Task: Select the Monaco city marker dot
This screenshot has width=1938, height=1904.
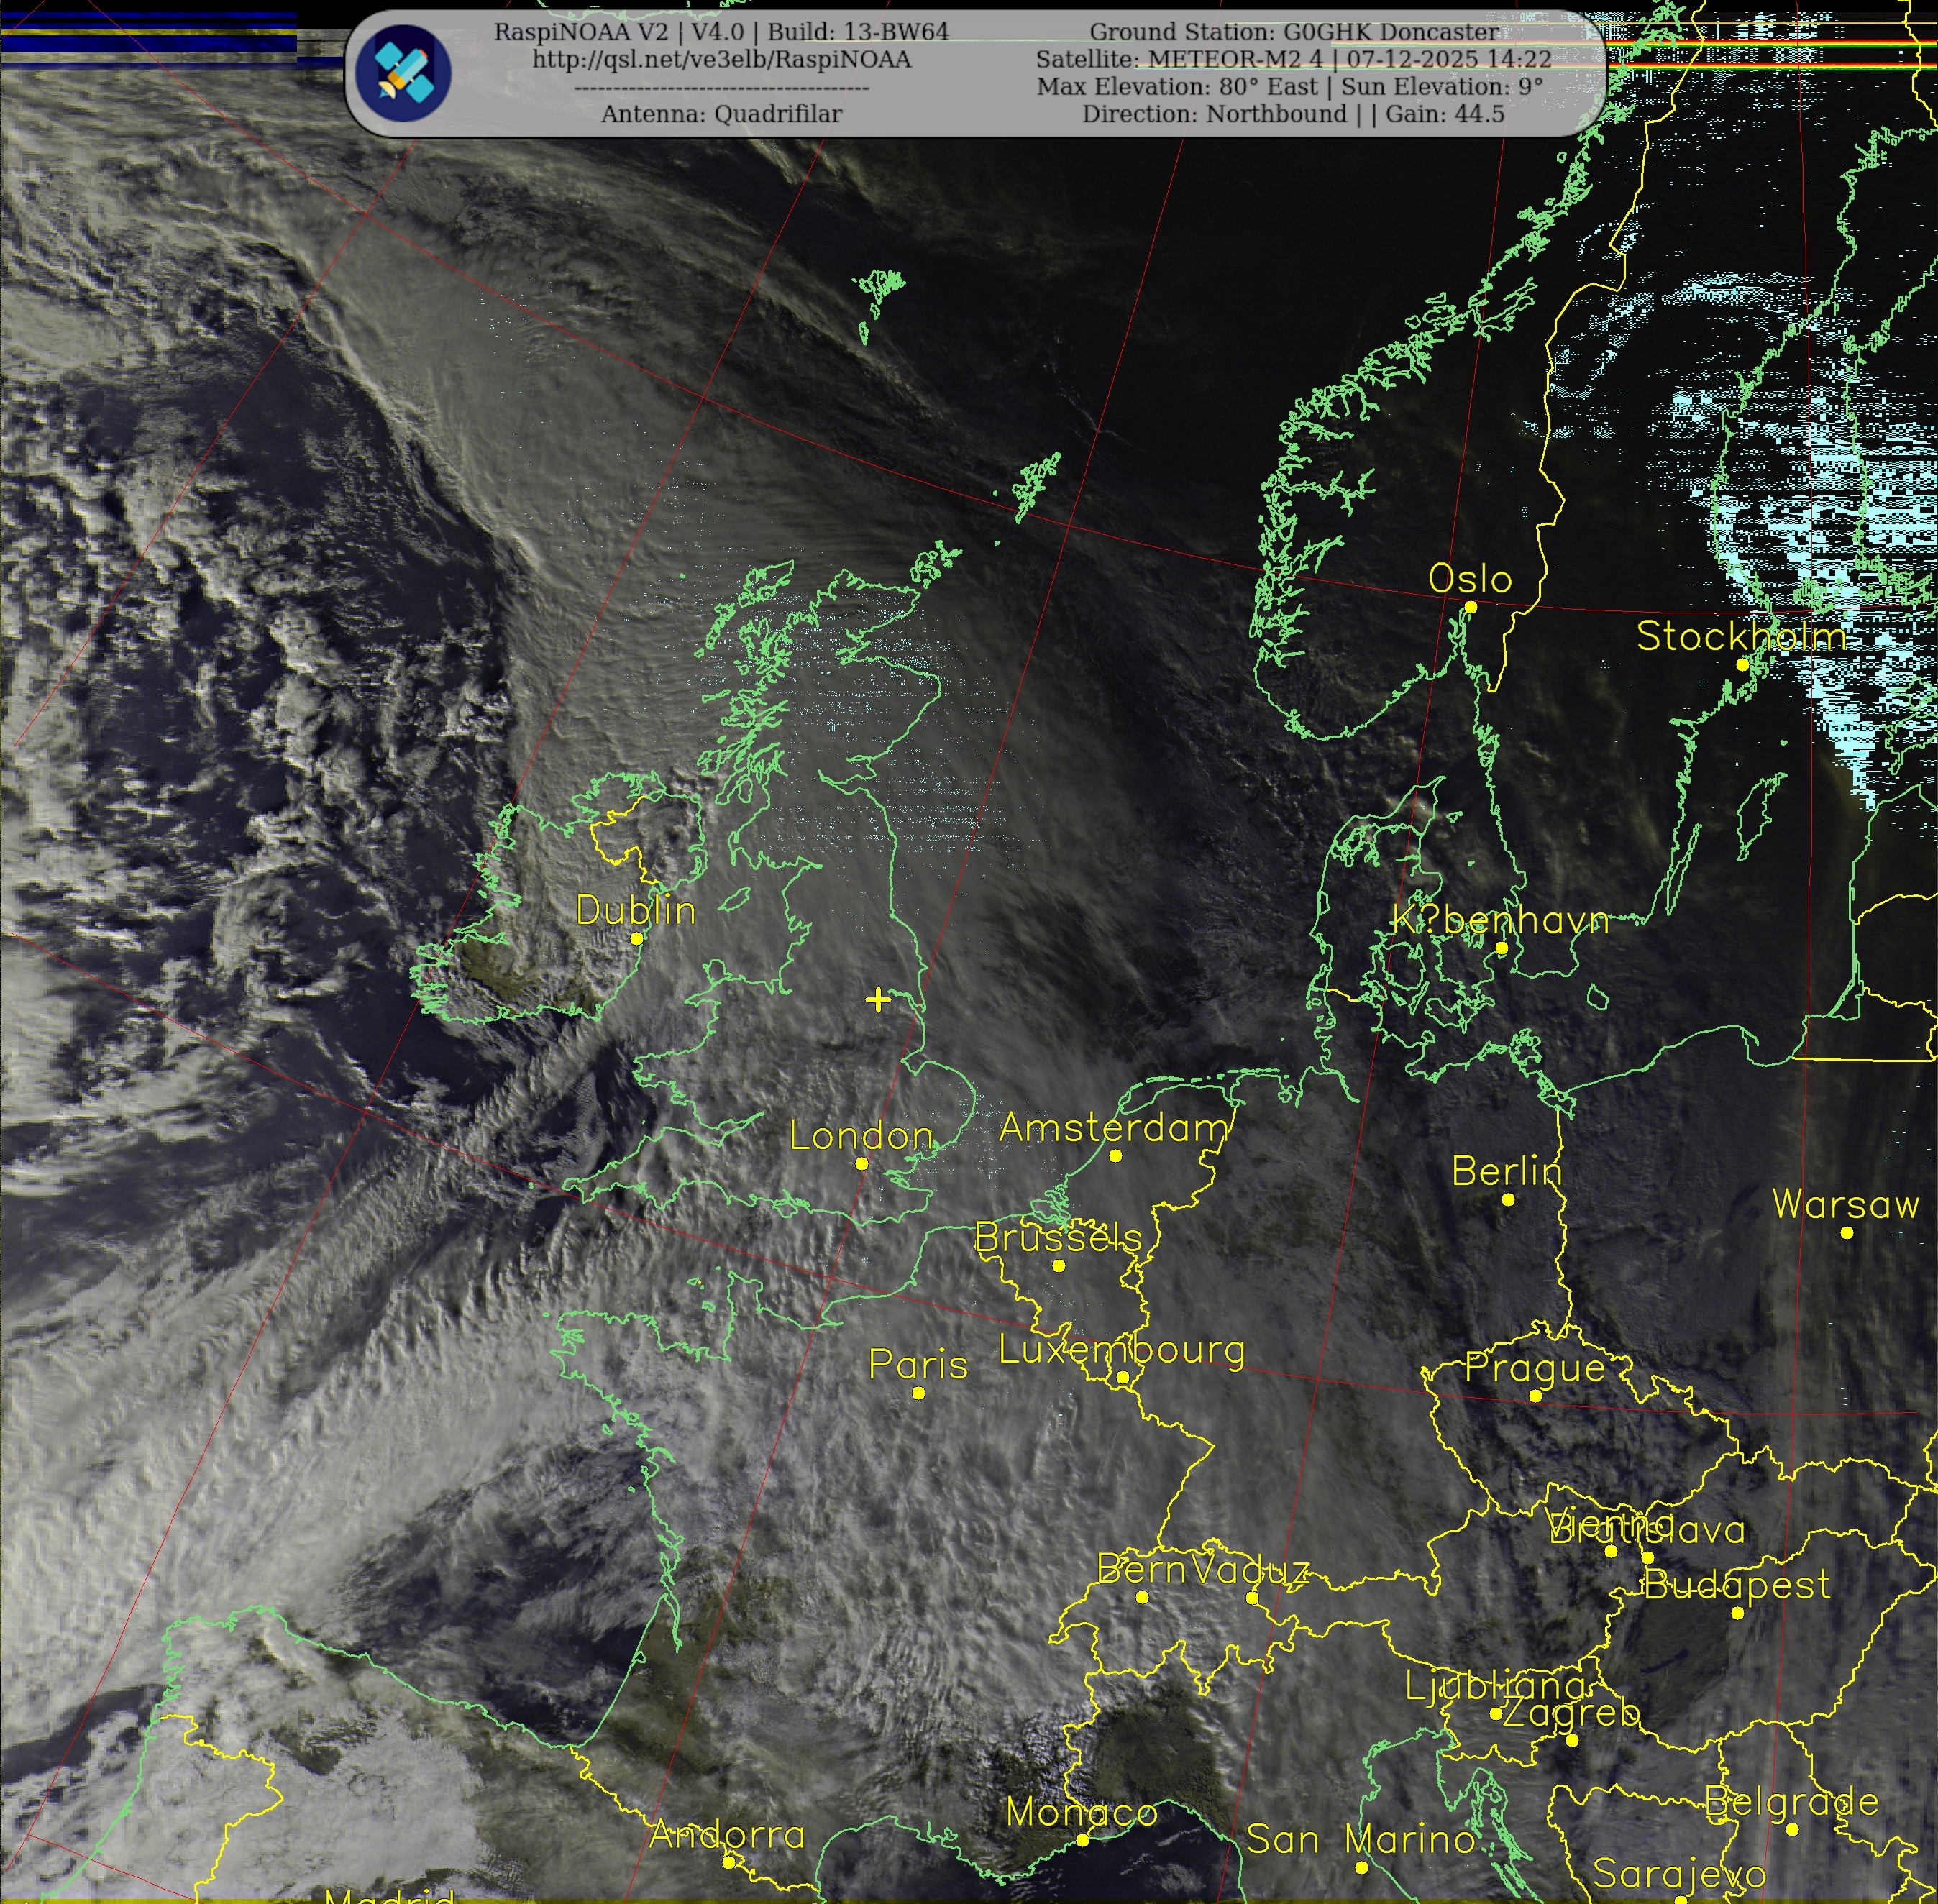Action: tap(1082, 1840)
